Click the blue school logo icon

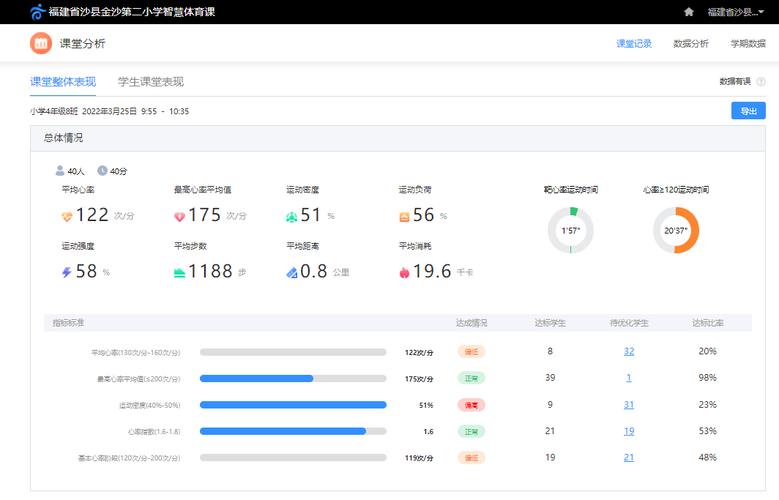click(37, 11)
